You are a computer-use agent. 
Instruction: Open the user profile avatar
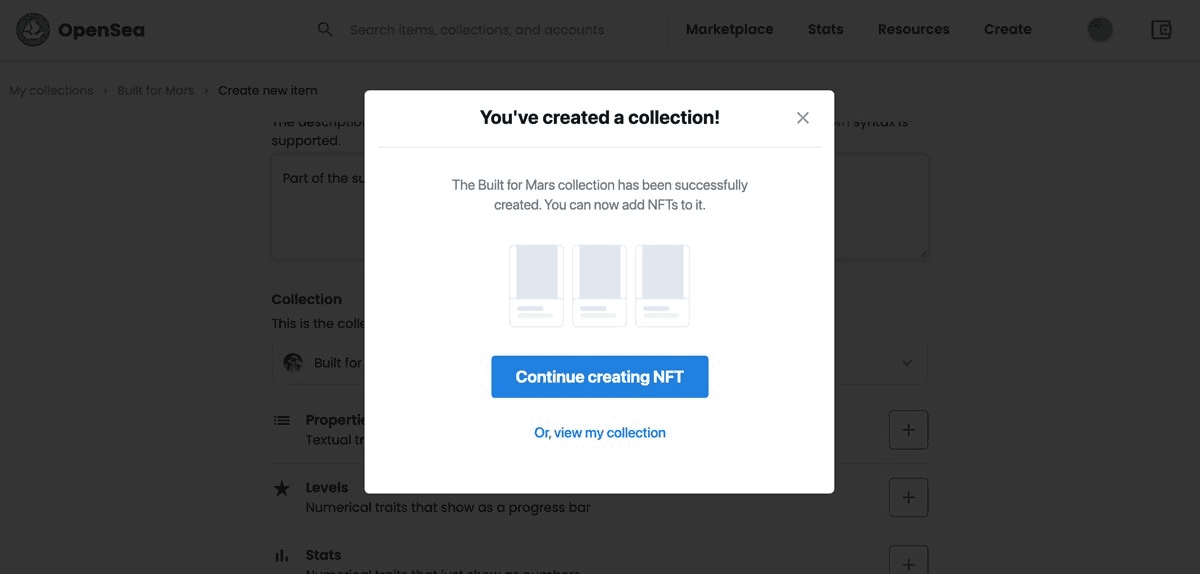(1100, 30)
